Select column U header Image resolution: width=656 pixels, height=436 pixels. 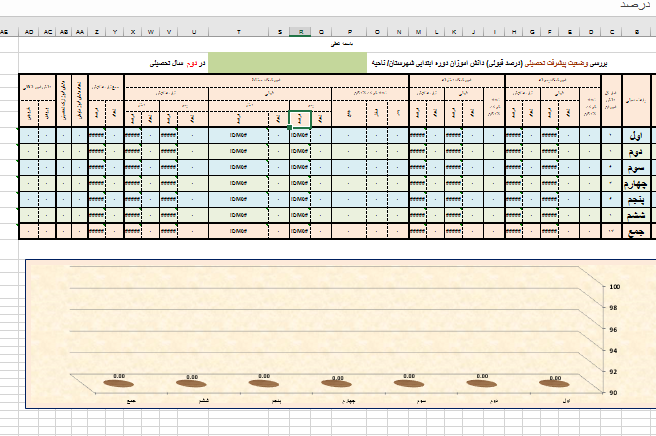coord(181,32)
